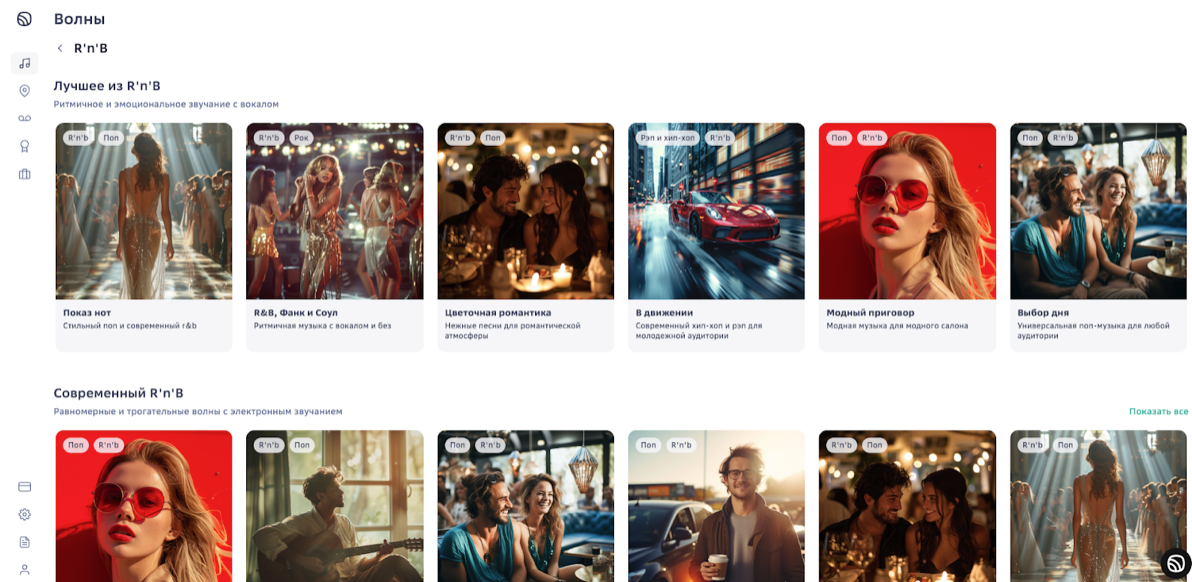
Task: Click the Поп tag on Показ нот
Action: [x=111, y=138]
